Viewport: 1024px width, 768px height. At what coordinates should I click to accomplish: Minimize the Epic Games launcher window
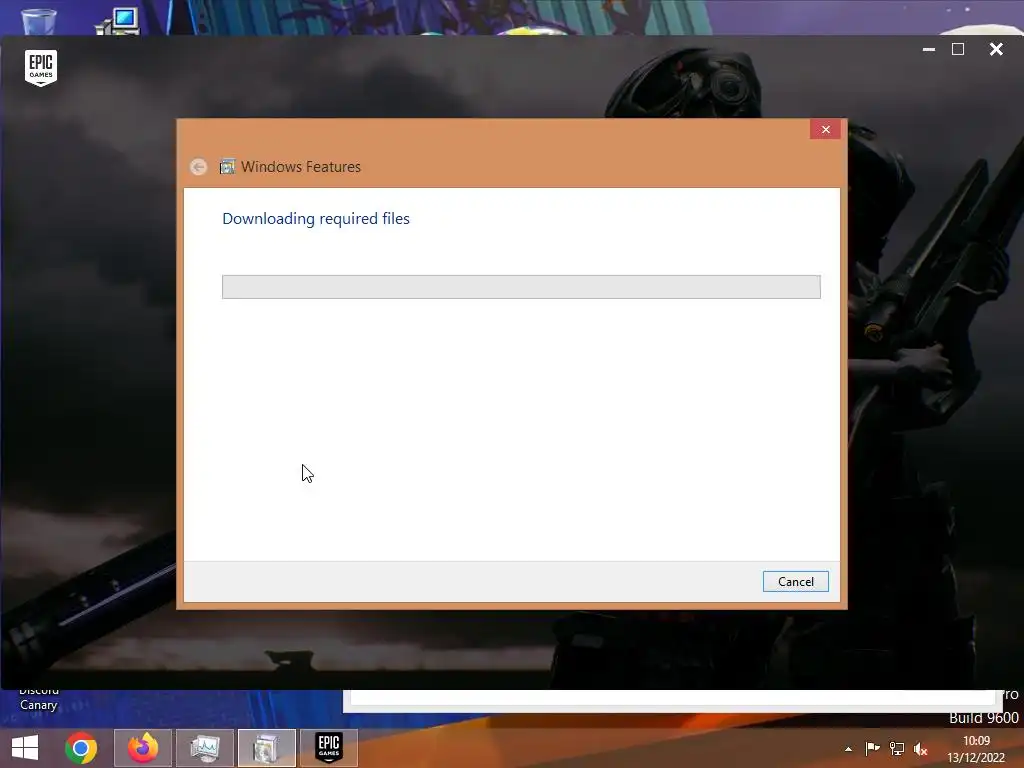[x=929, y=49]
